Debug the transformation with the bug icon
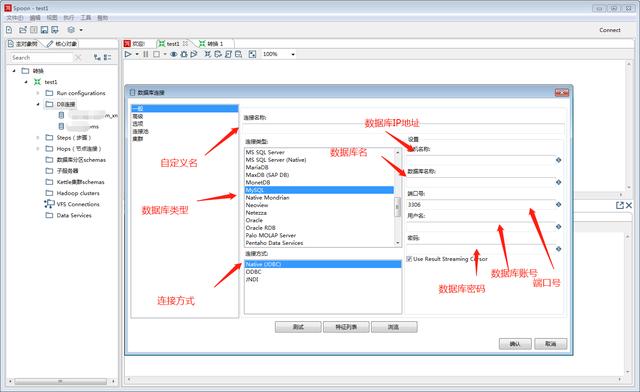Screen dimensions: 640x392 [x=184, y=54]
